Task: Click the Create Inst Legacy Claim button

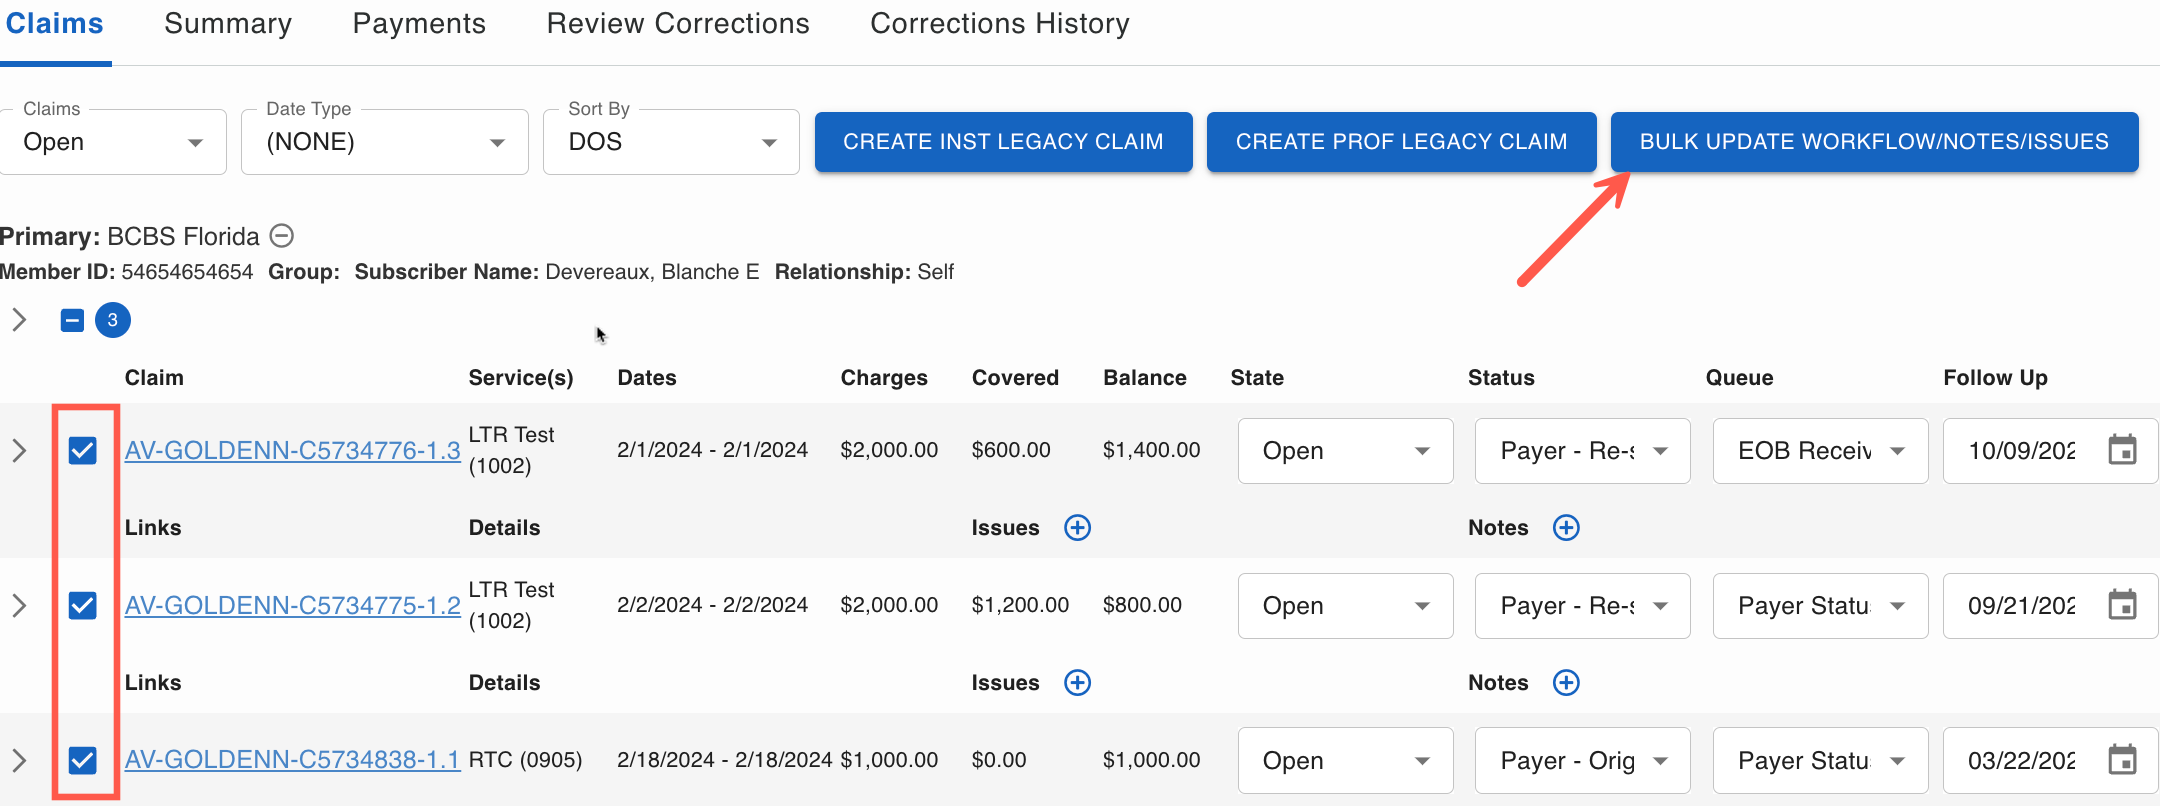Action: [1003, 142]
